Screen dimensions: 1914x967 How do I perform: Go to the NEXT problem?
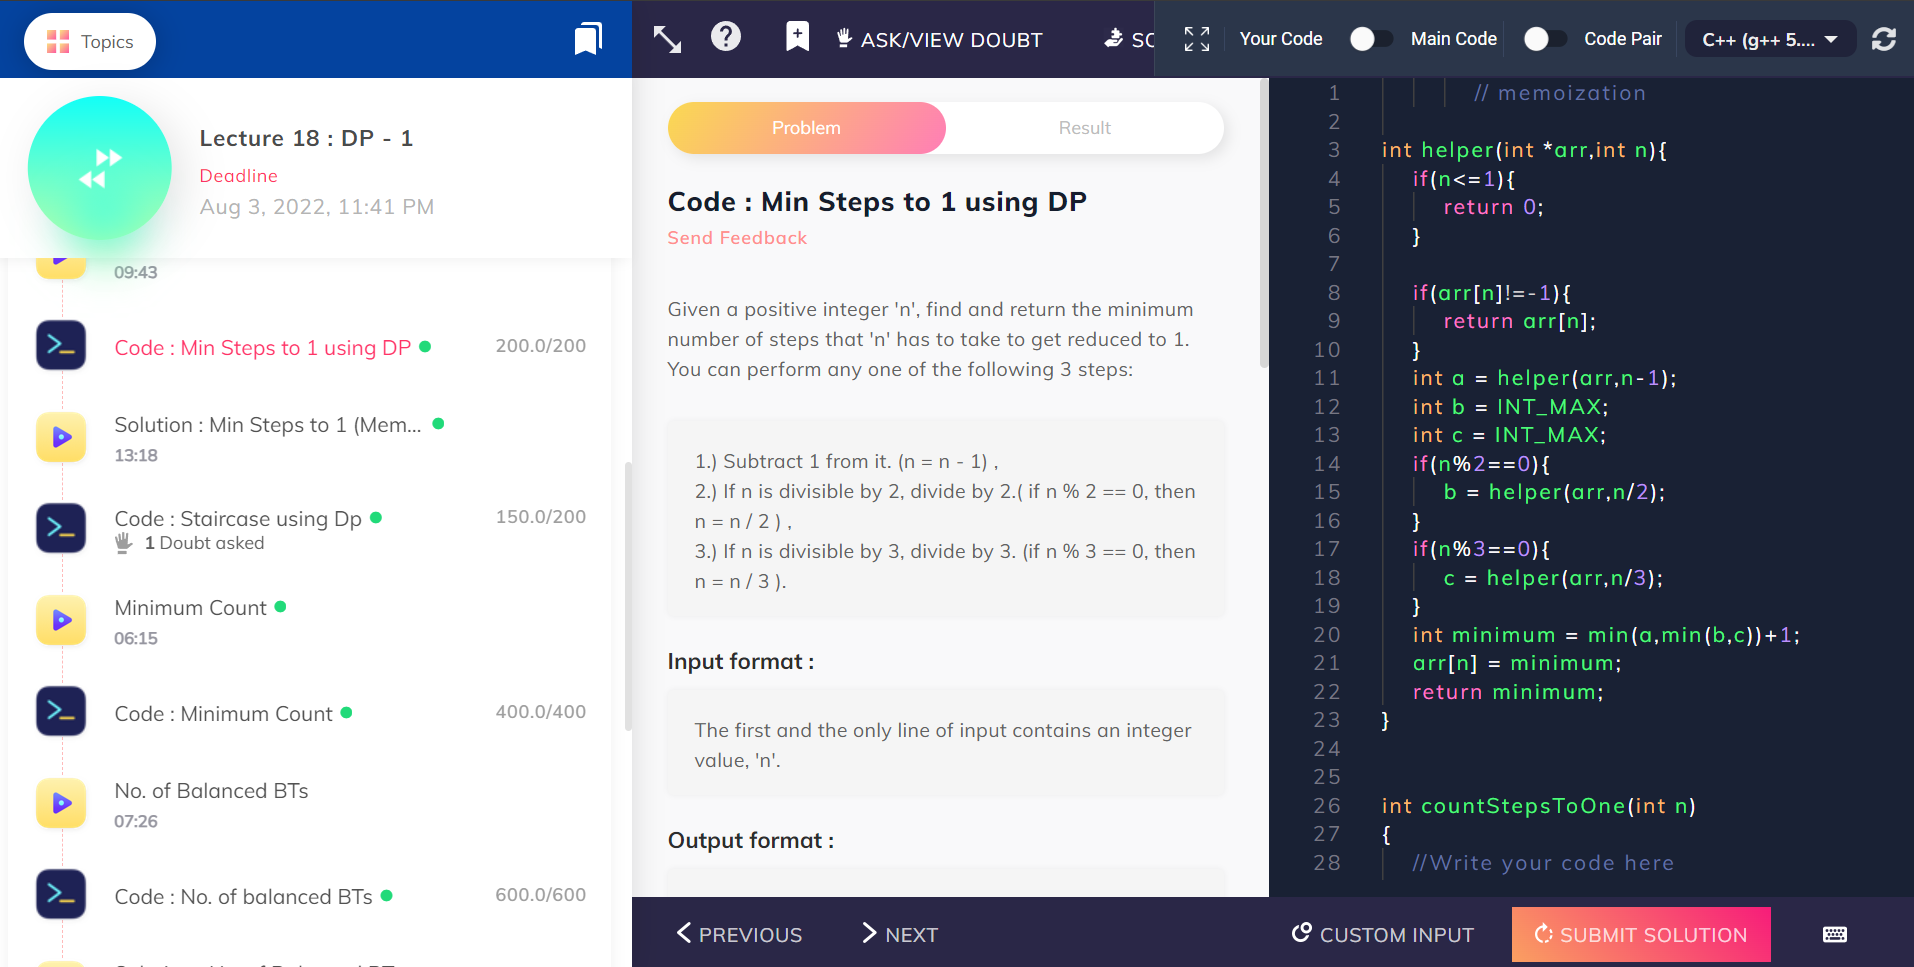pyautogui.click(x=899, y=934)
